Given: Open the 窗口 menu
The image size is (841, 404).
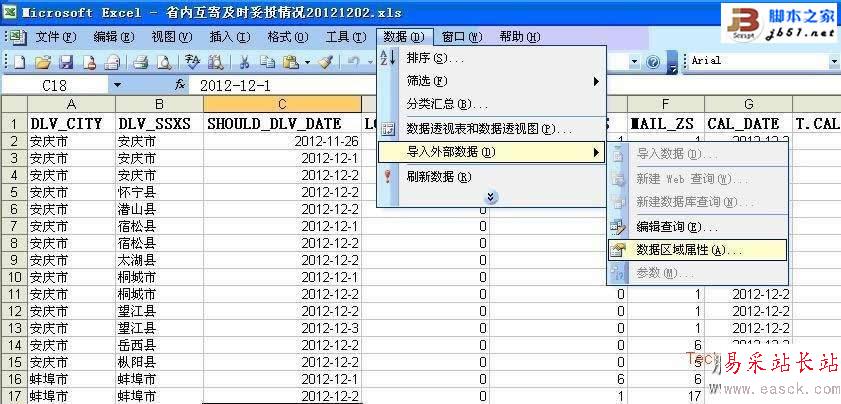Looking at the screenshot, I should pos(462,37).
